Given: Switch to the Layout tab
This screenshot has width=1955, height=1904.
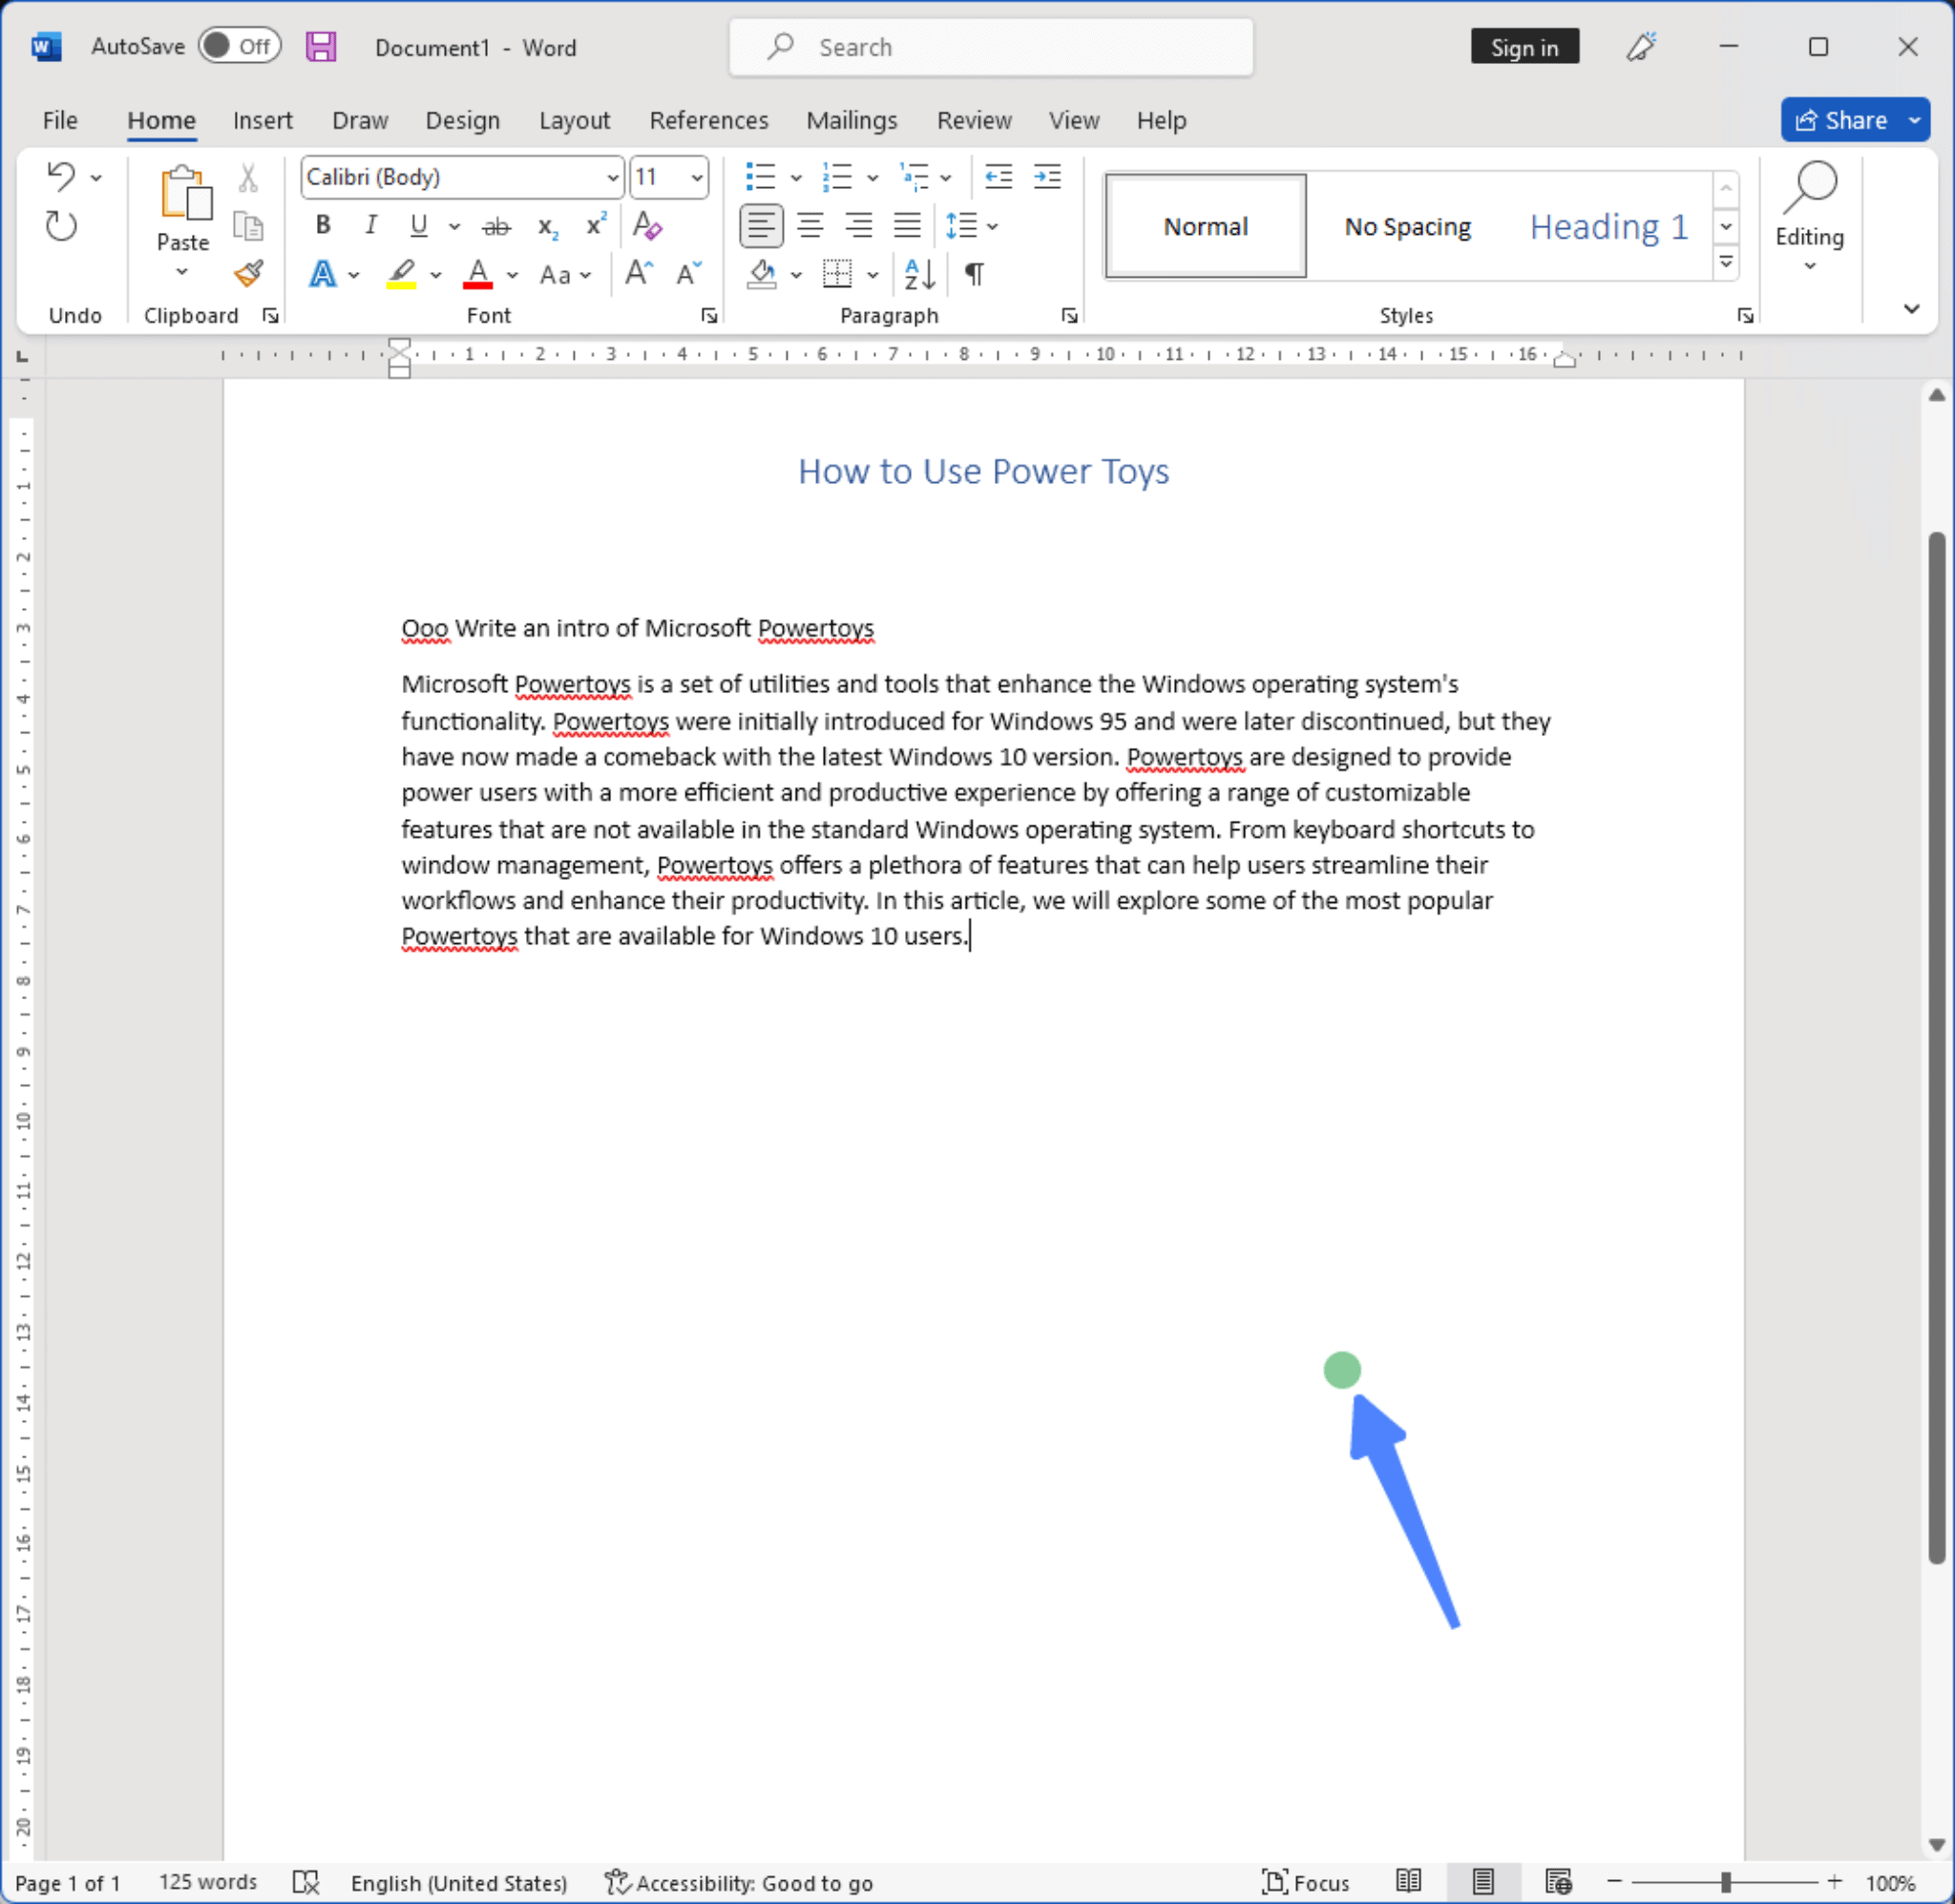Looking at the screenshot, I should tap(574, 120).
